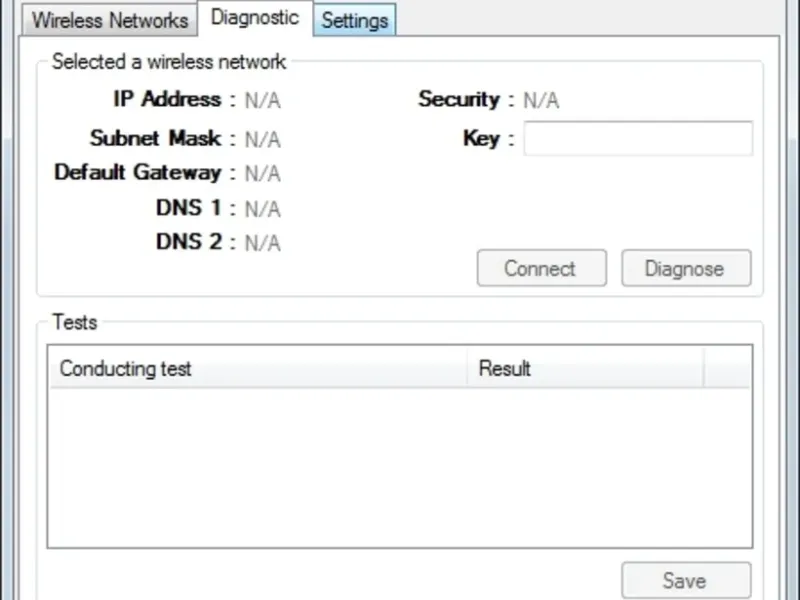800x600 pixels.
Task: Switch to the Wireless Networks tab
Action: [x=110, y=20]
